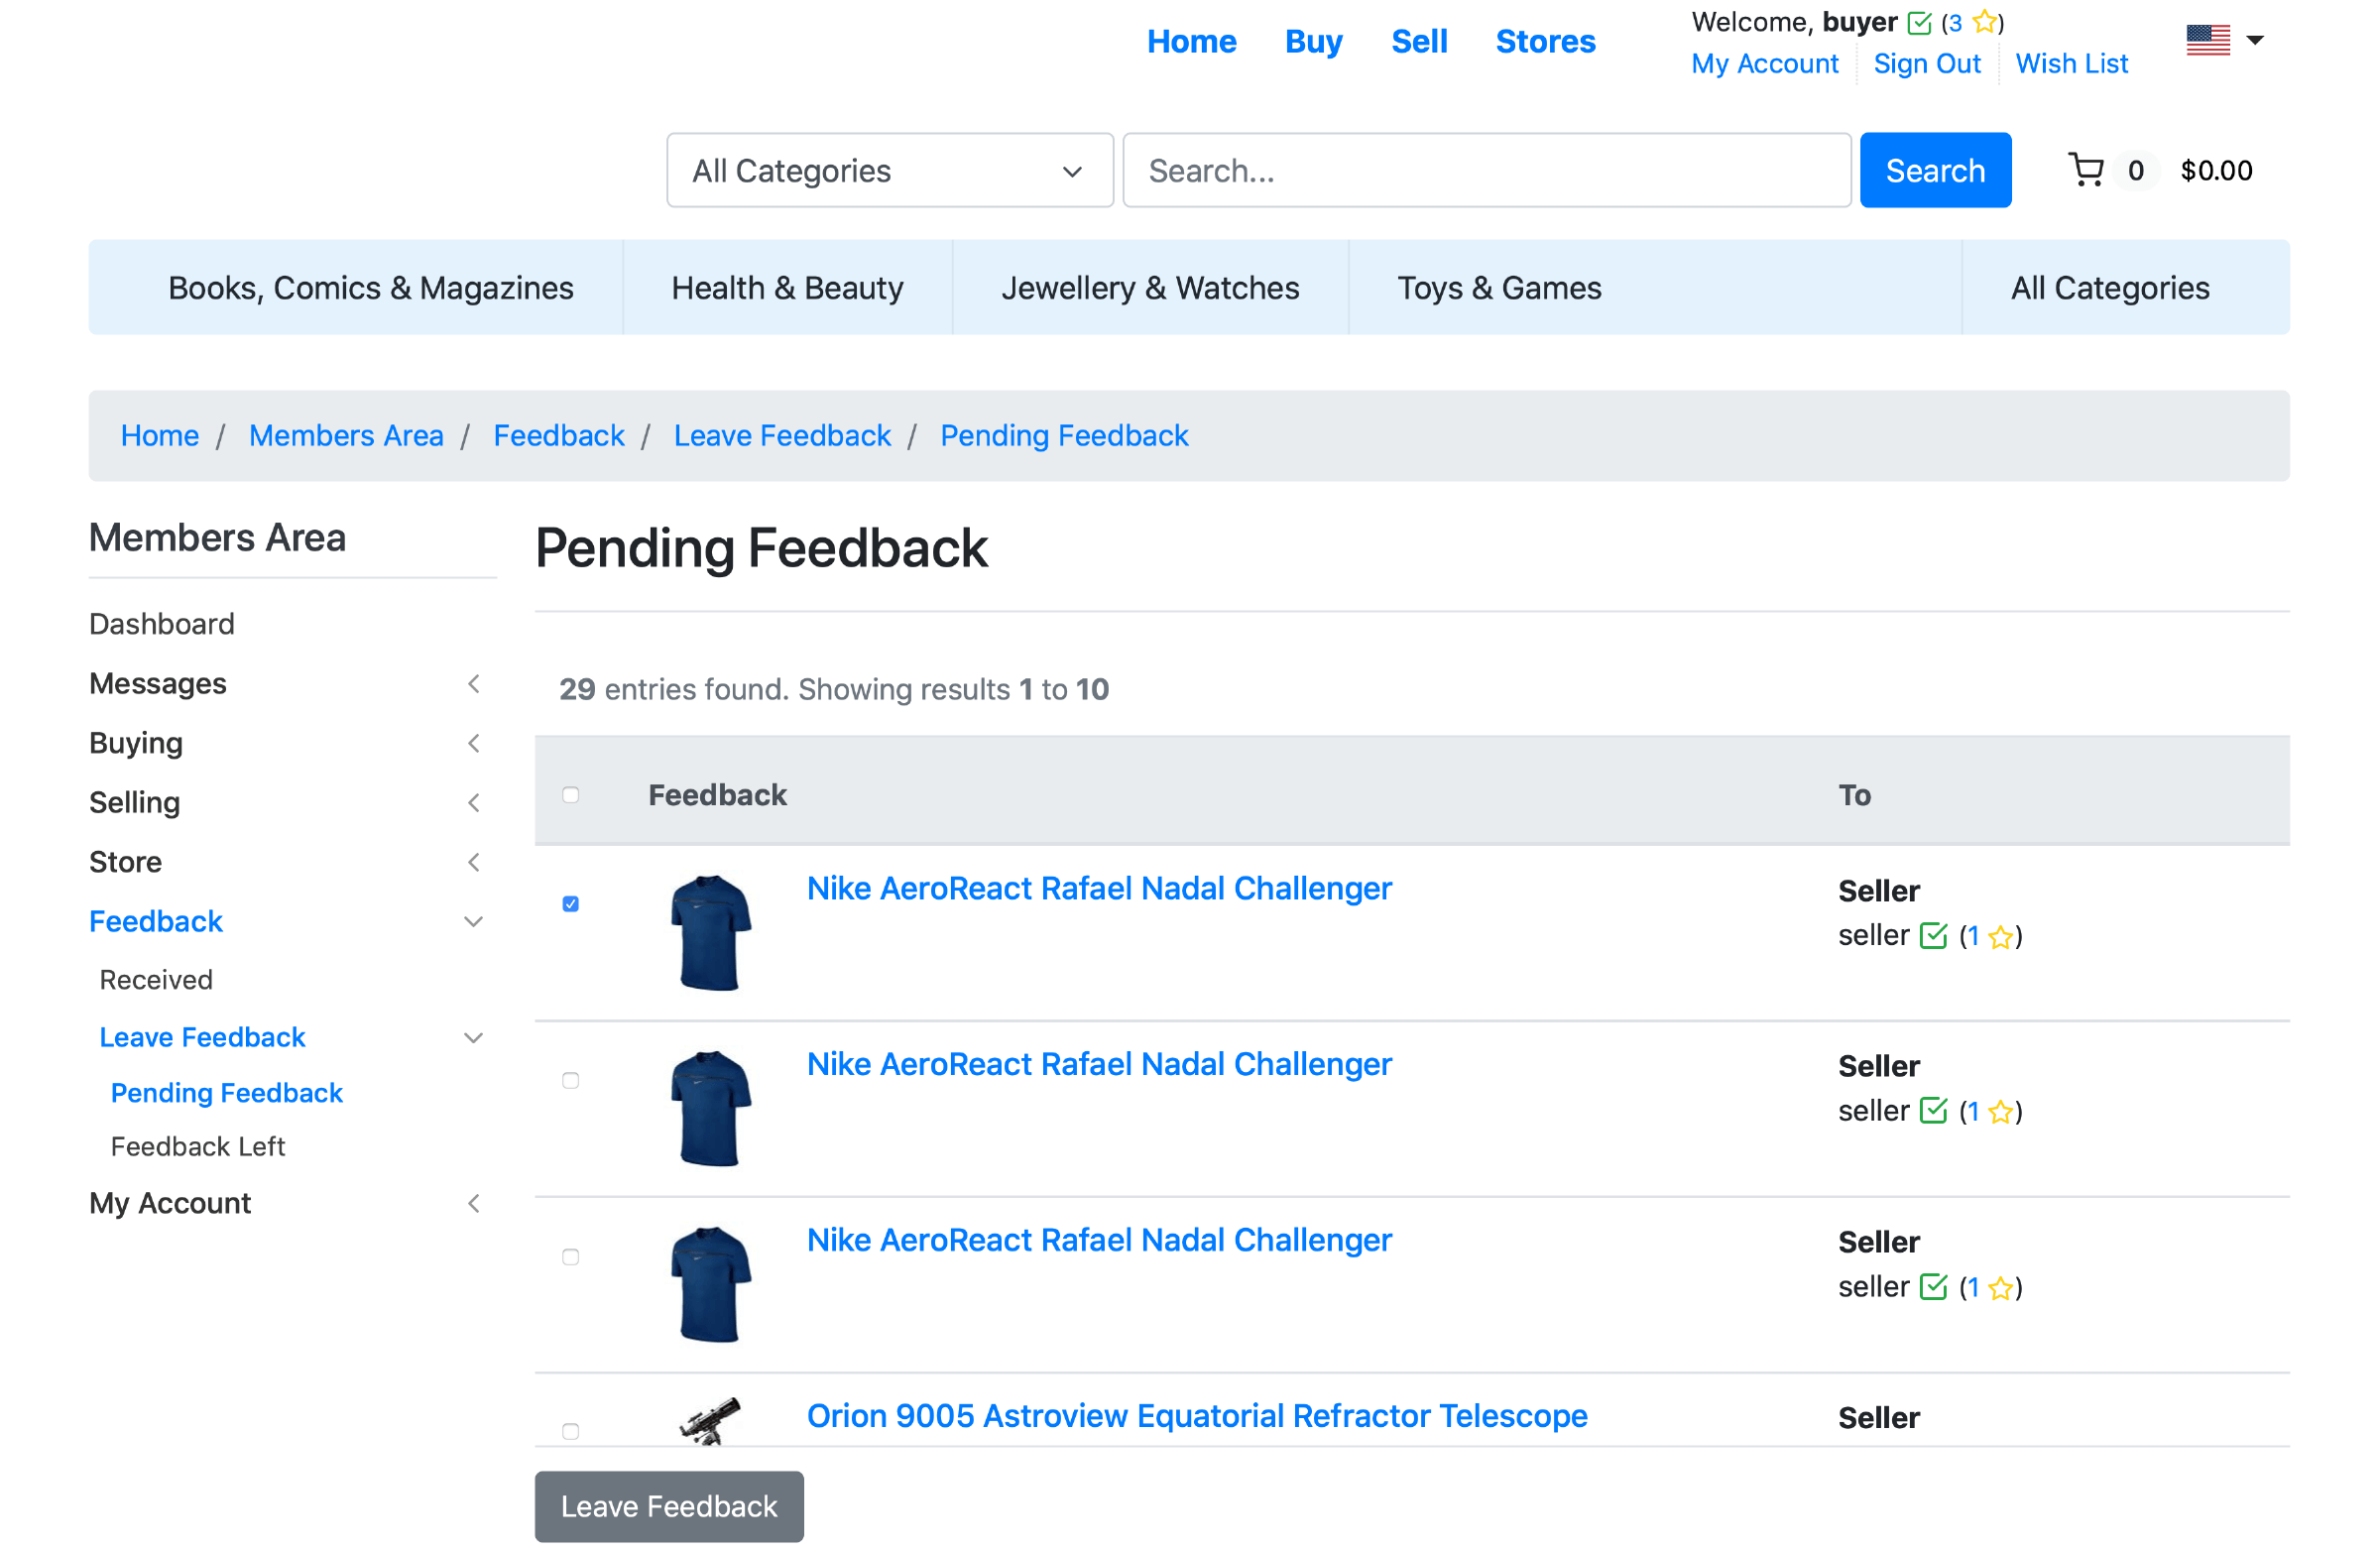
Task: Open Stores in top navigation
Action: coord(1545,41)
